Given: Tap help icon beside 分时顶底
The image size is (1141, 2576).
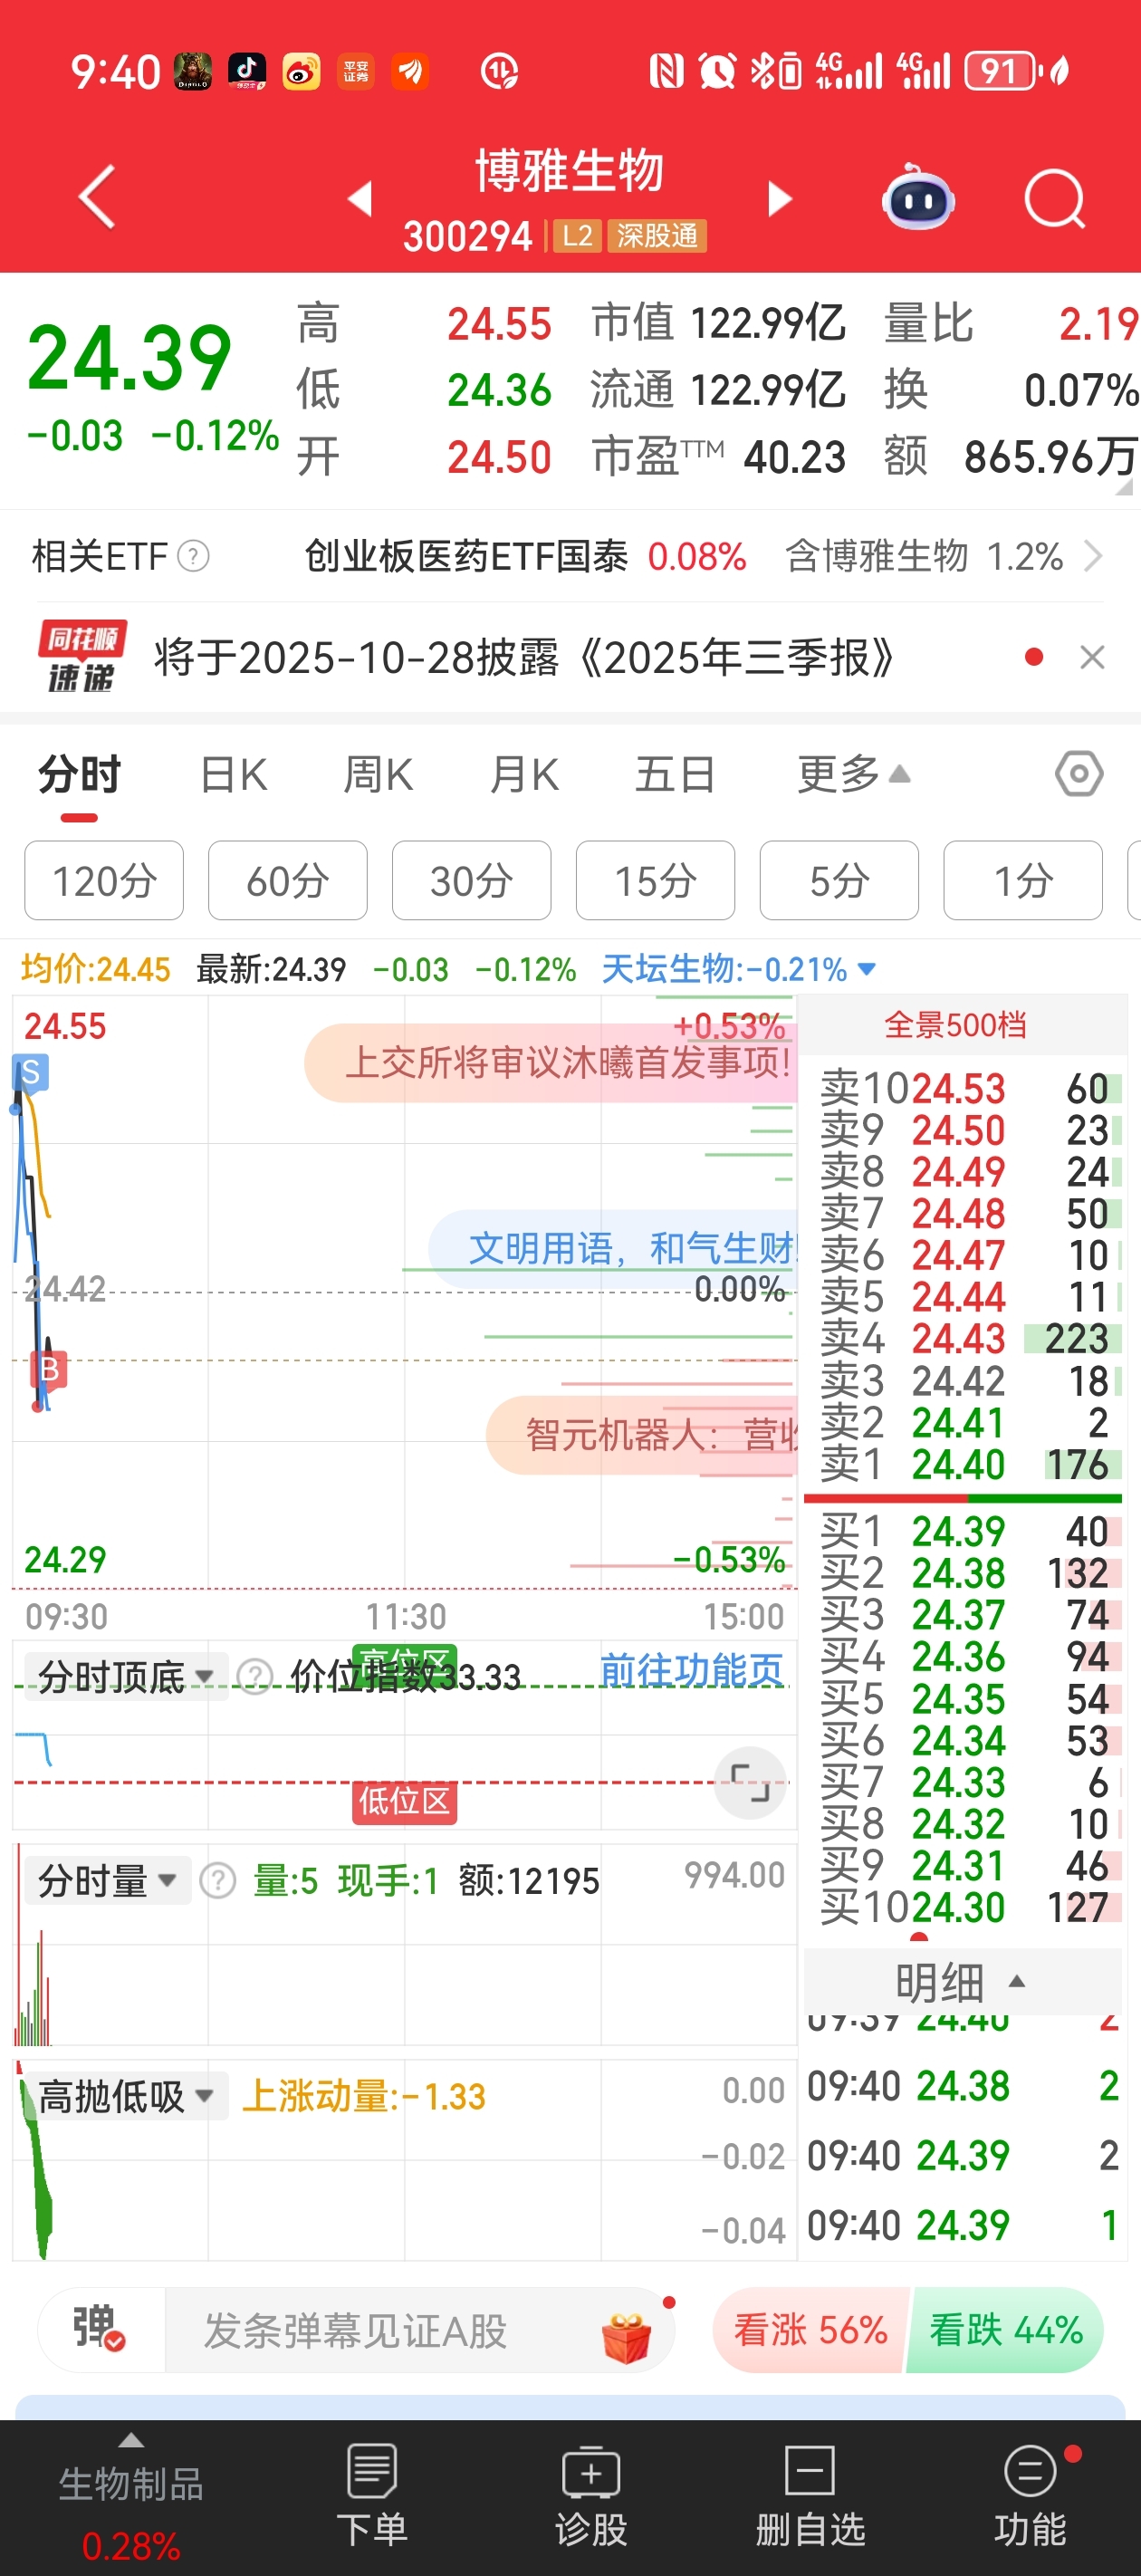Looking at the screenshot, I should 256,1677.
